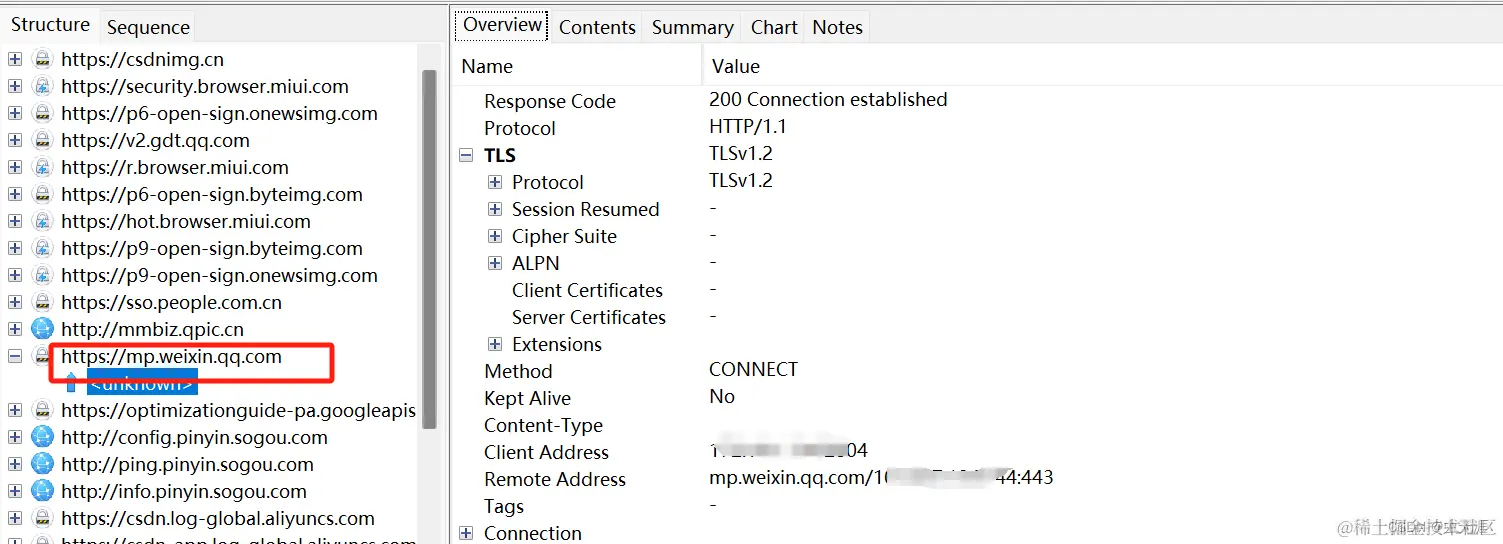Click the icon beside https://csdn.log-global.aliyuncs.com
The height and width of the screenshot is (544, 1503).
42,518
